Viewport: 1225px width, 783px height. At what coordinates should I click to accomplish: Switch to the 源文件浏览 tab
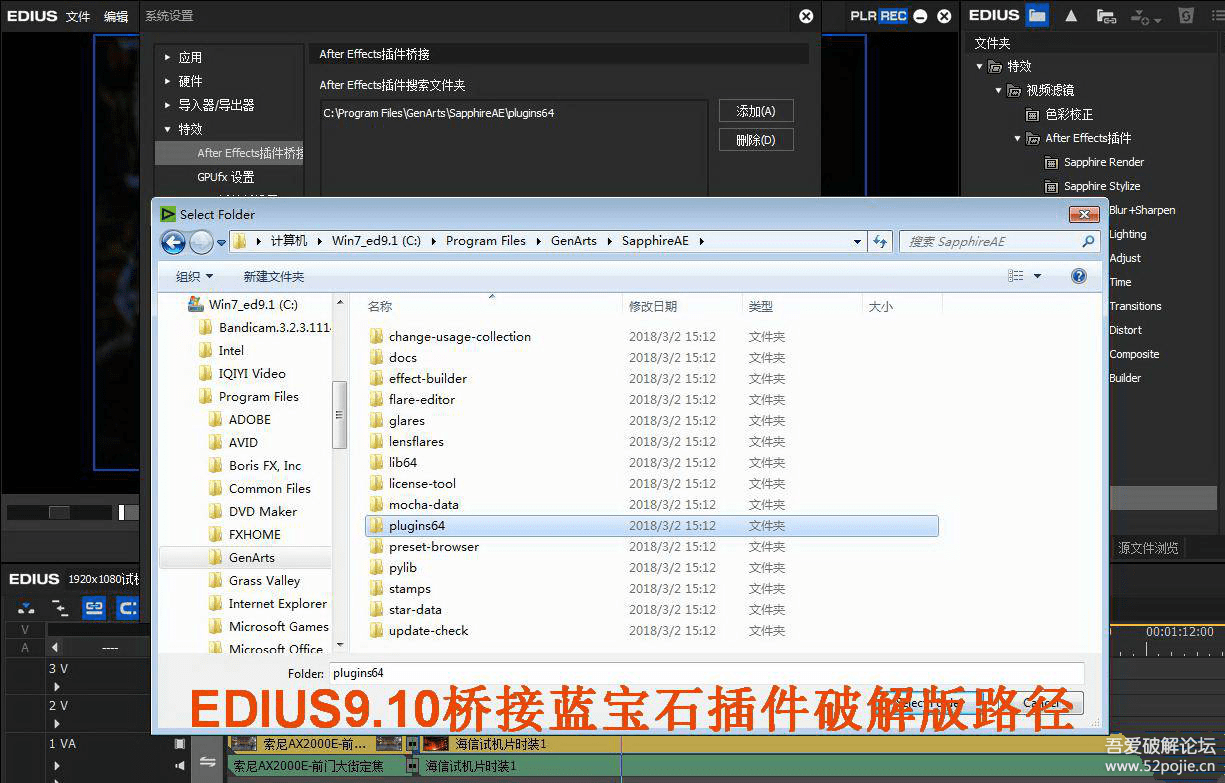[x=1148, y=548]
